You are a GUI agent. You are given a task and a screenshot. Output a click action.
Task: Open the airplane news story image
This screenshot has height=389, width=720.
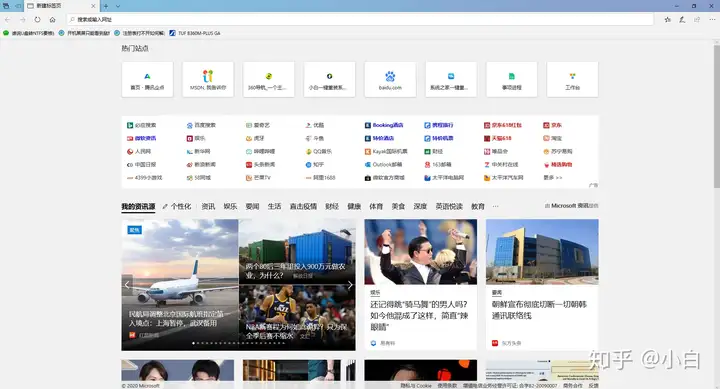tap(180, 285)
